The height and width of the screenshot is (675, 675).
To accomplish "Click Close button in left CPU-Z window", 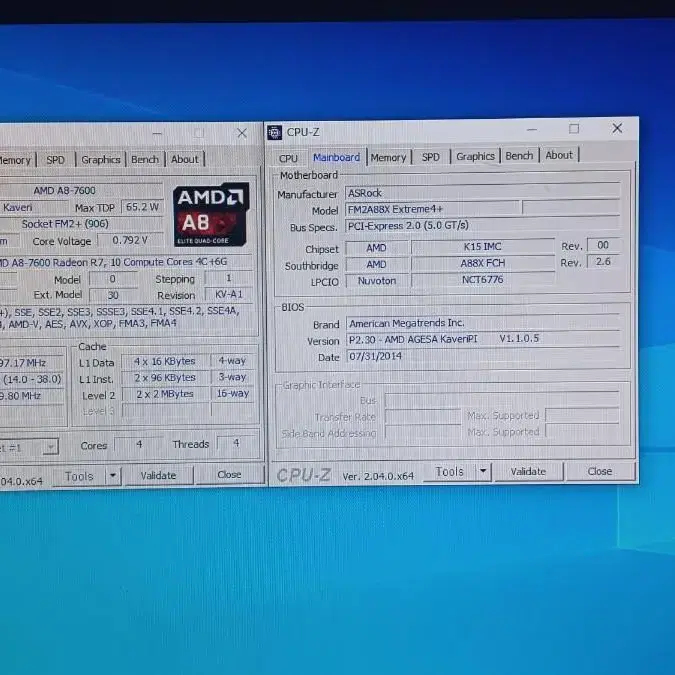I will click(x=229, y=474).
